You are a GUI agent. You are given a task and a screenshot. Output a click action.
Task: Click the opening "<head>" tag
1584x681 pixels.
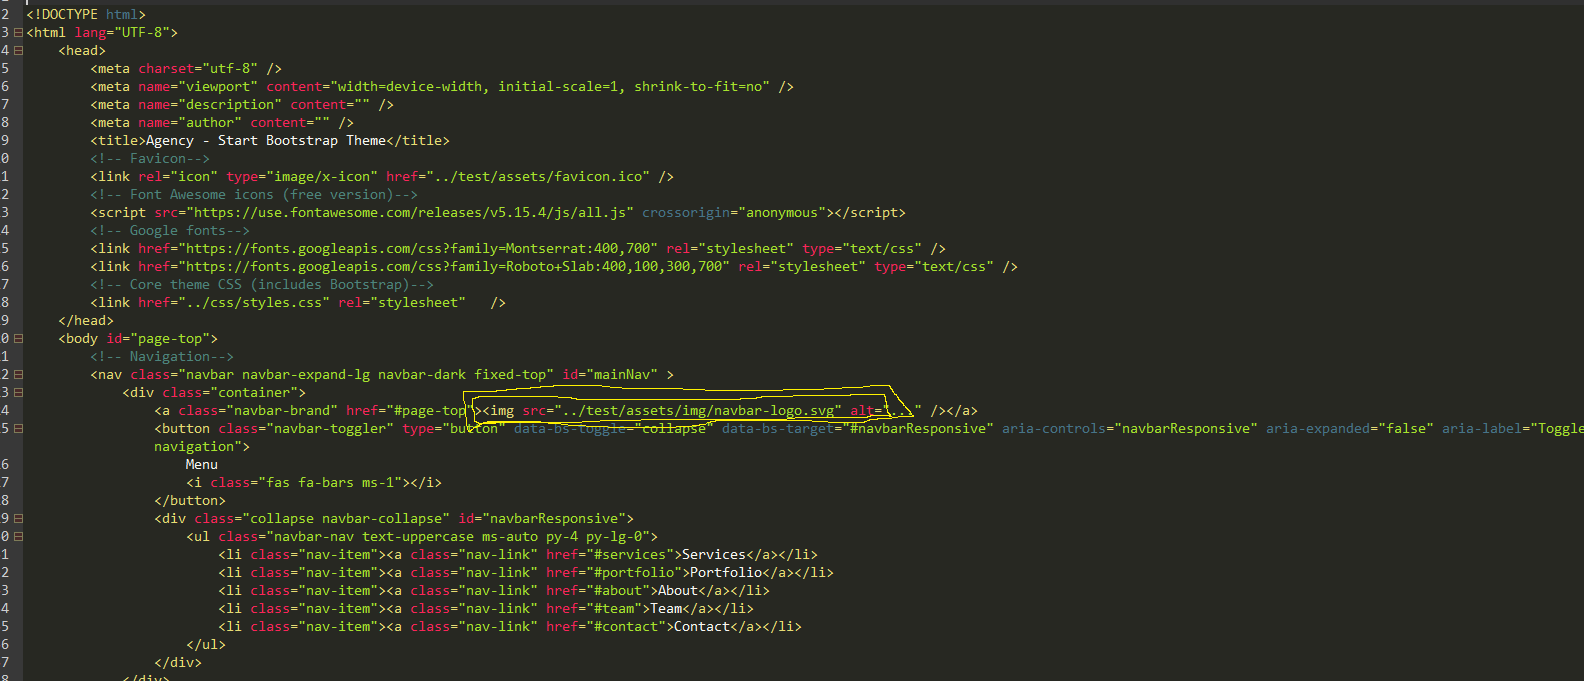pyautogui.click(x=82, y=51)
